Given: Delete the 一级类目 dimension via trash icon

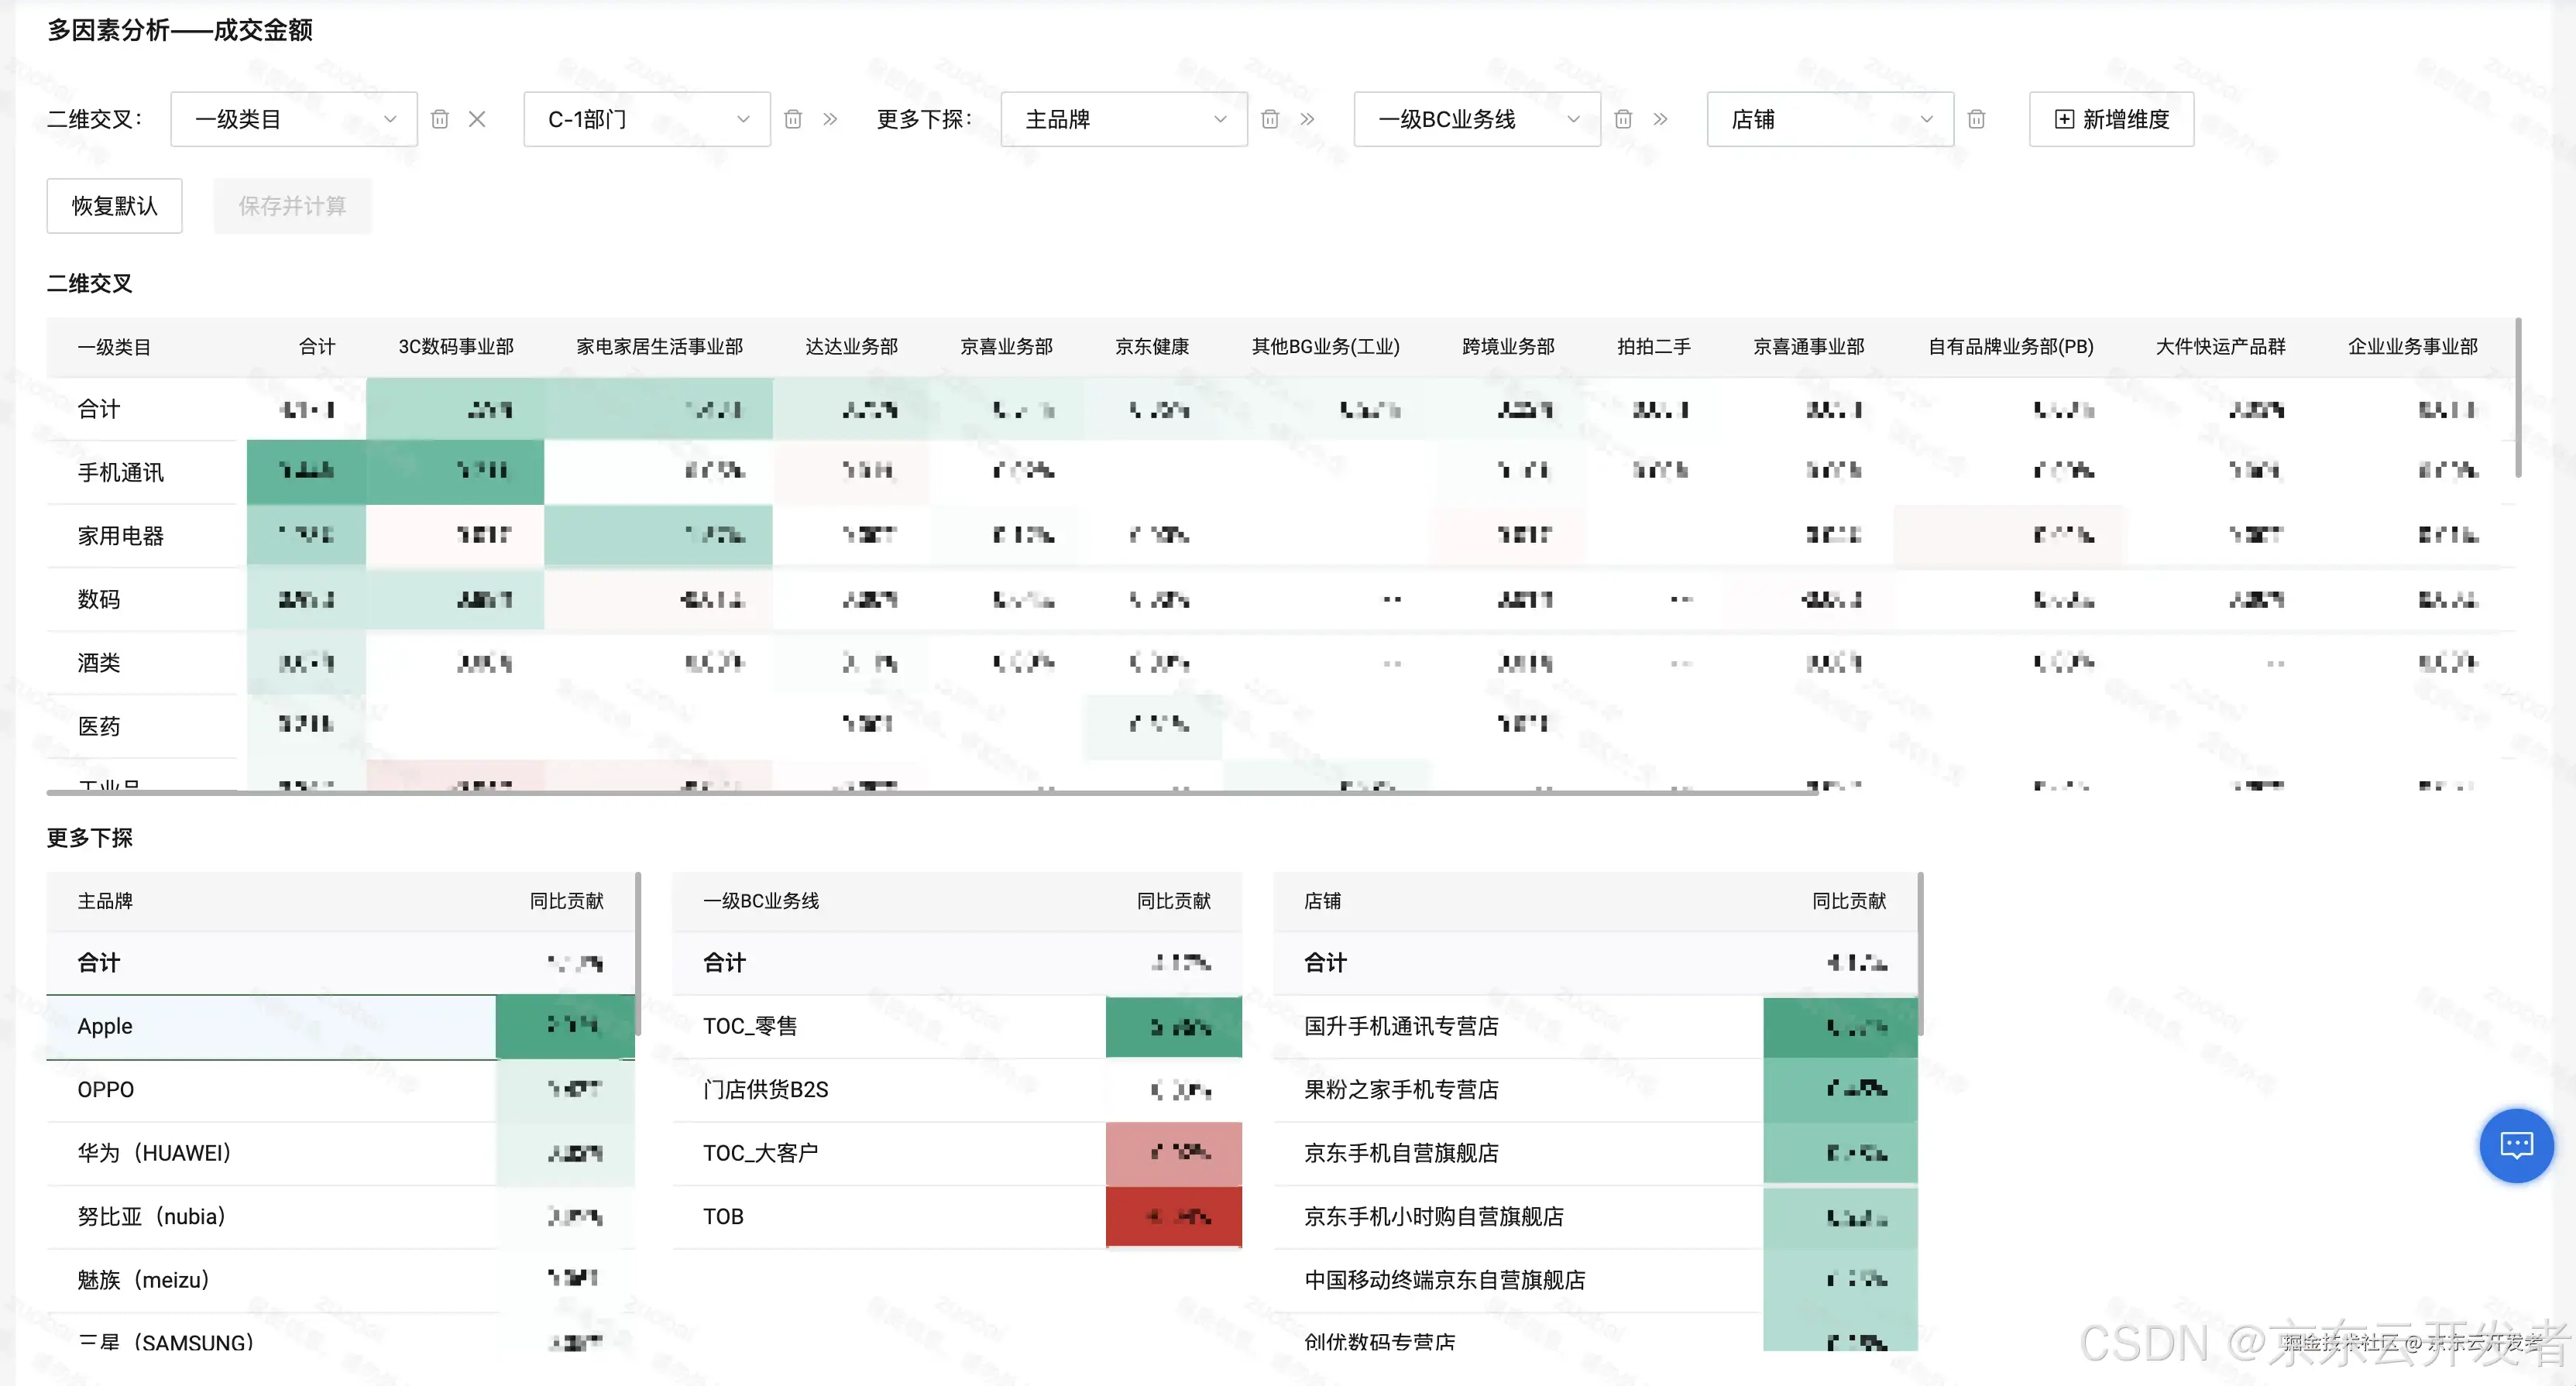Looking at the screenshot, I should [440, 120].
